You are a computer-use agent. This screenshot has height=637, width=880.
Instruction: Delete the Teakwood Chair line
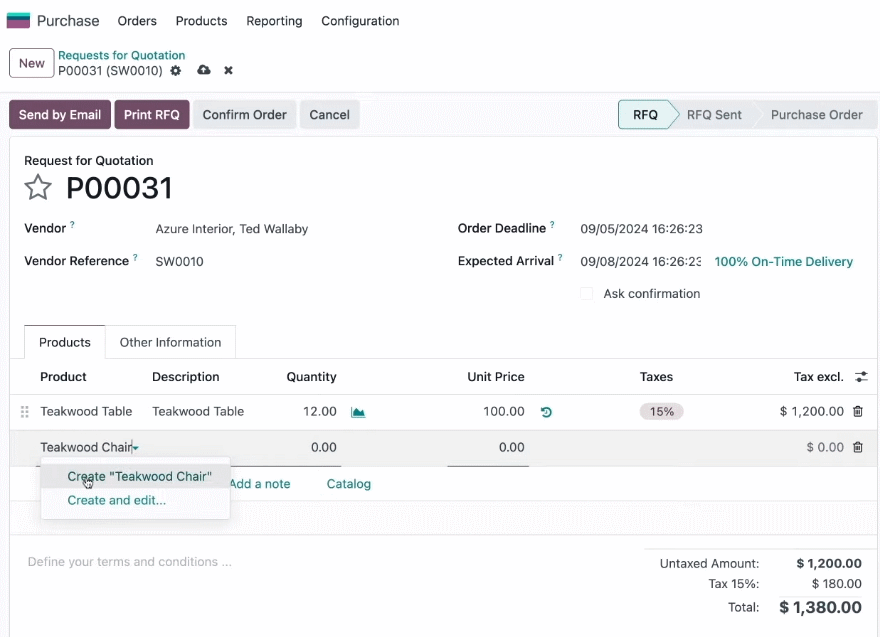click(858, 447)
